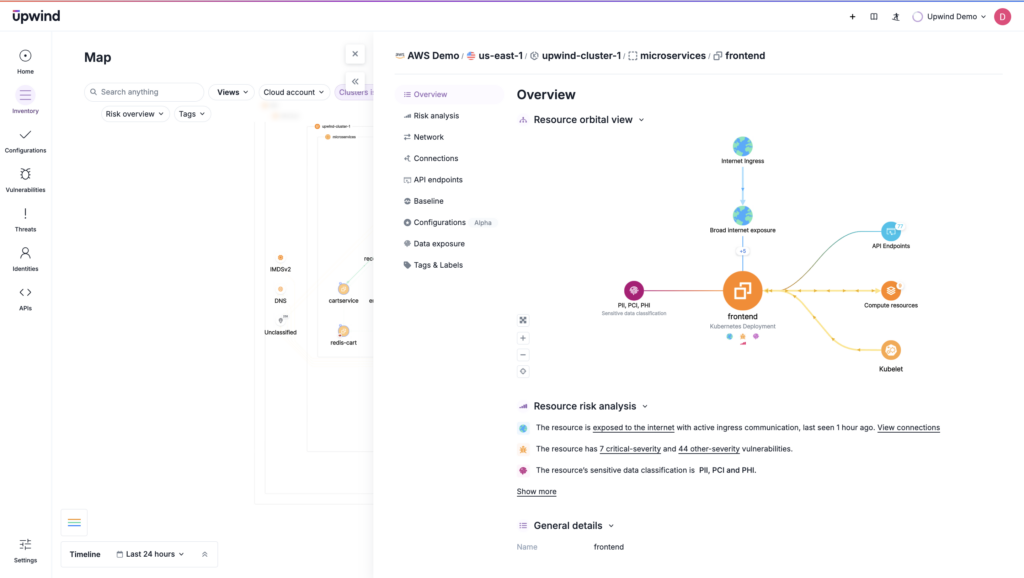Open the Threats section
The height and width of the screenshot is (578, 1024).
[x=25, y=220]
